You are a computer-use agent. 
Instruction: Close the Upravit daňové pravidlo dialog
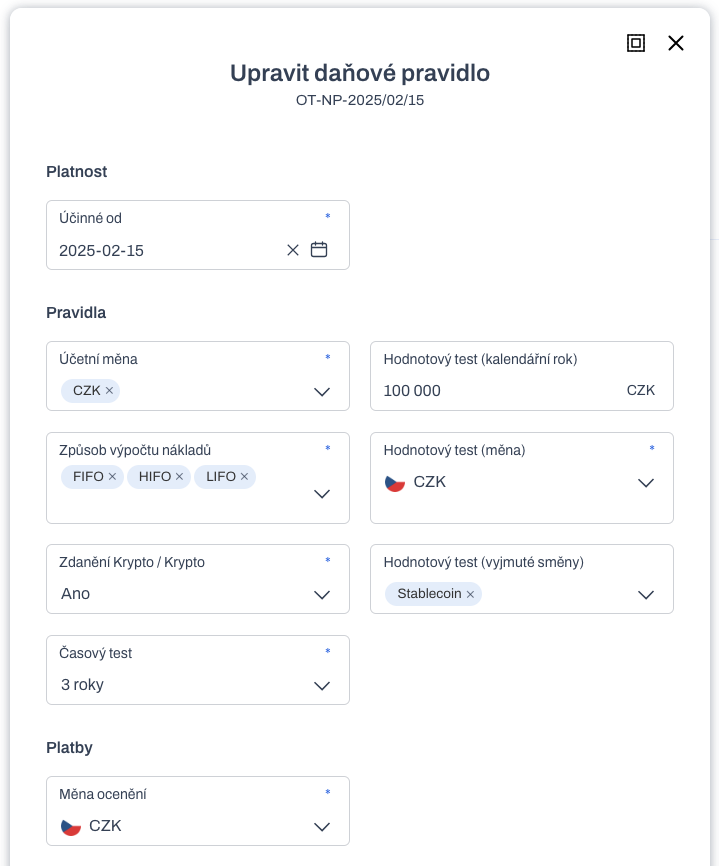(x=676, y=43)
